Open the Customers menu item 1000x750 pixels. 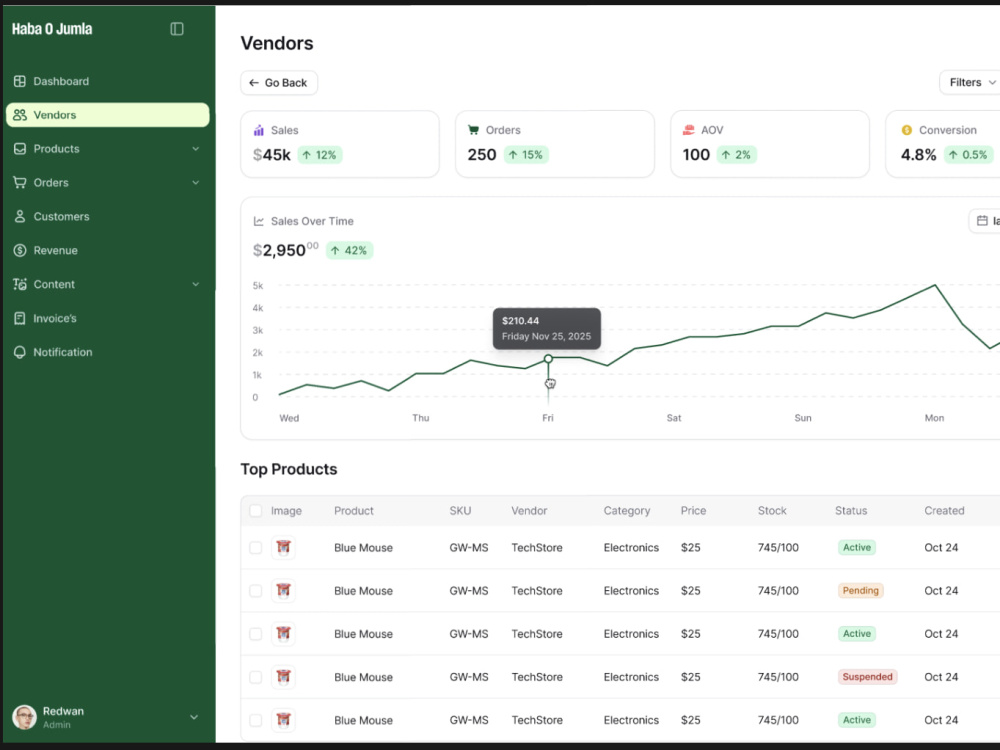tap(108, 216)
